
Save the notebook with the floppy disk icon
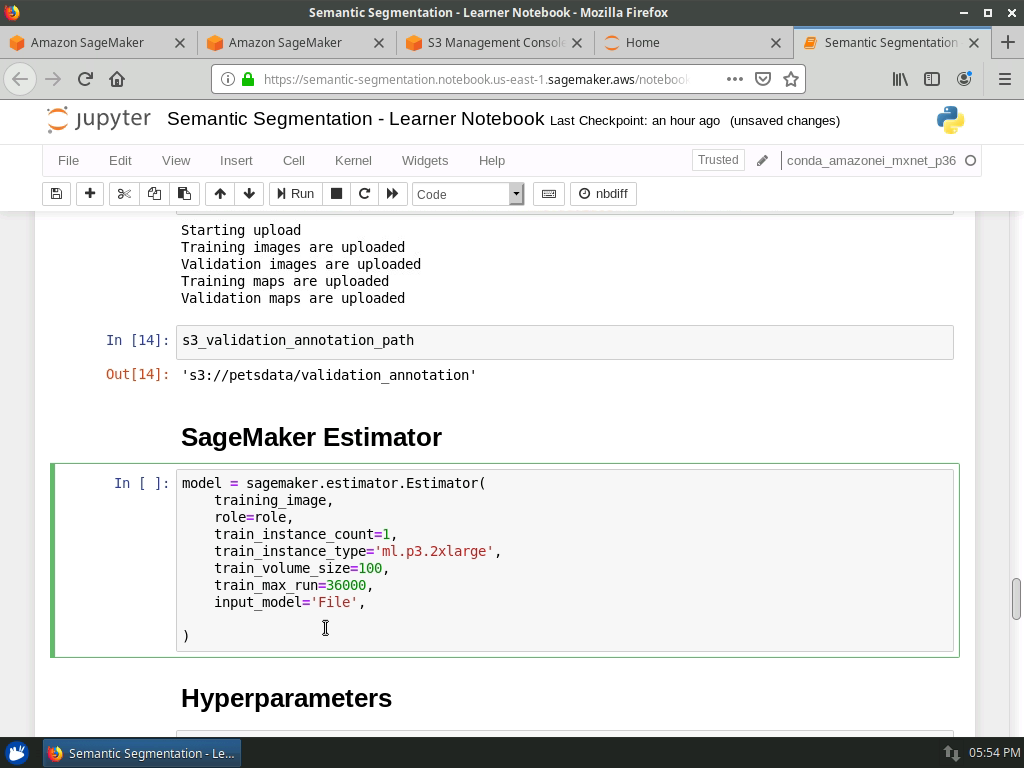pyautogui.click(x=57, y=194)
